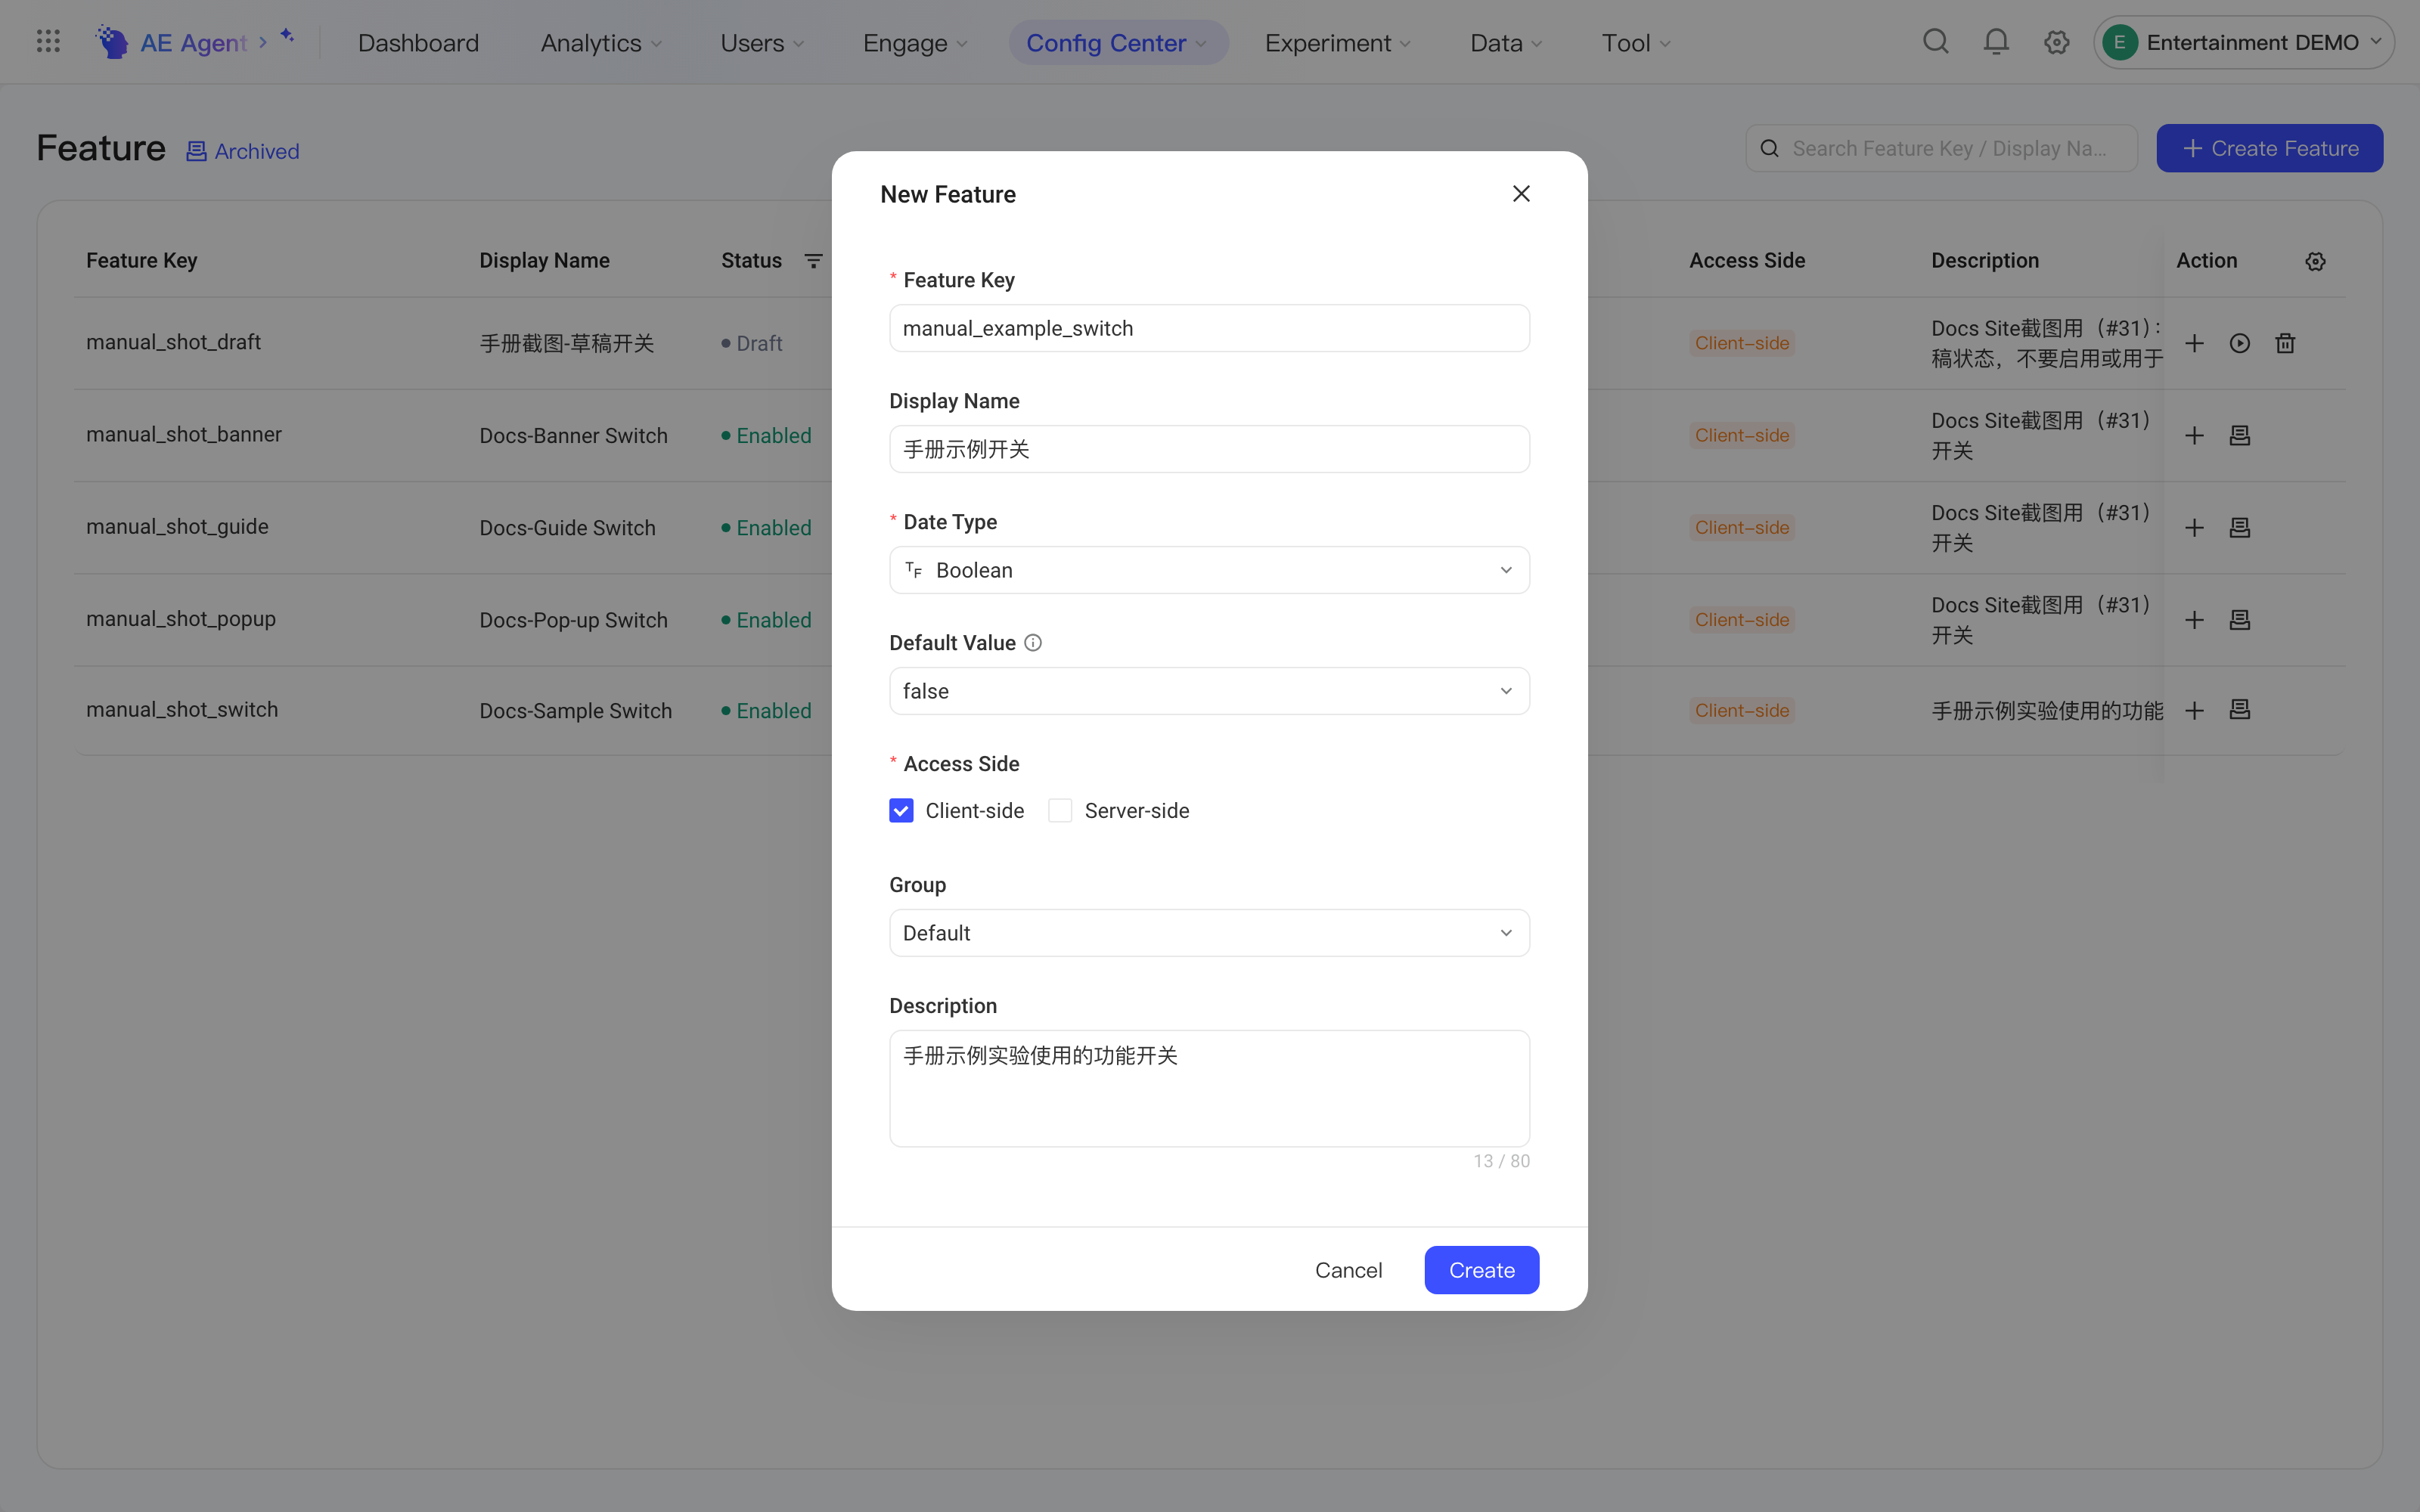Open the Default Value false dropdown
The width and height of the screenshot is (2420, 1512).
(x=1209, y=691)
